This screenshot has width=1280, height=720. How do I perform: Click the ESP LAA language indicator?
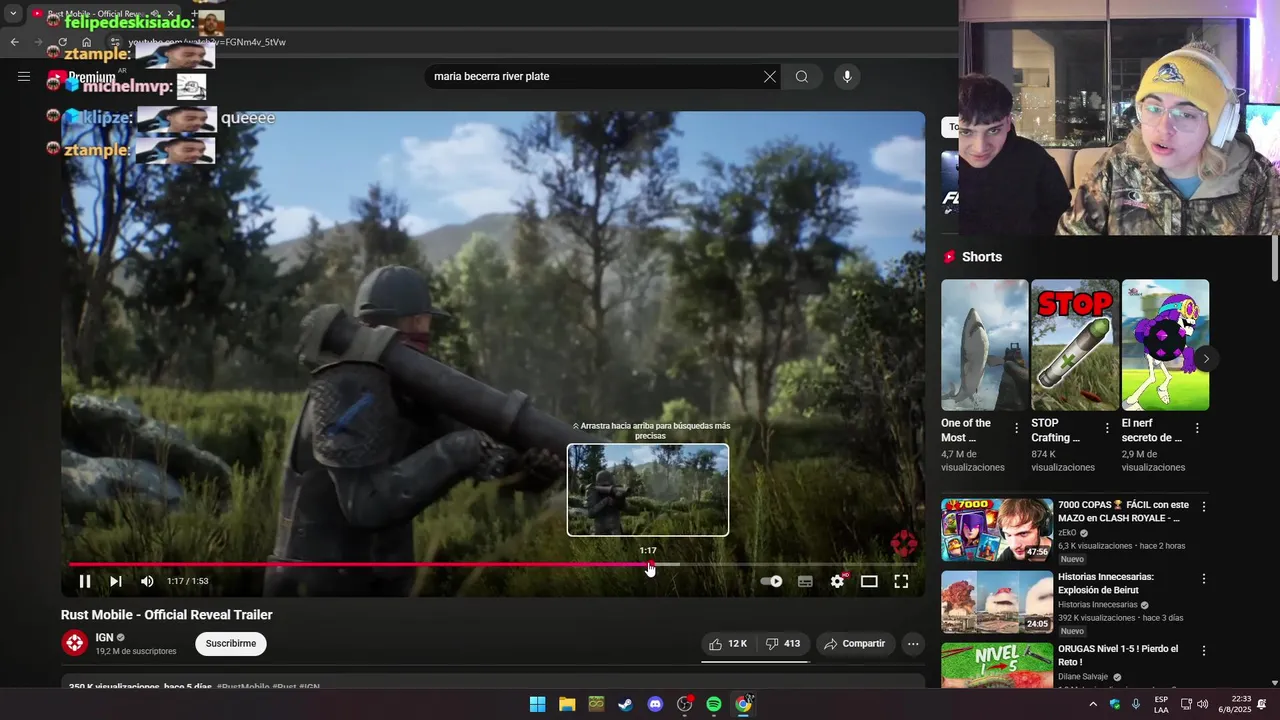[1161, 704]
